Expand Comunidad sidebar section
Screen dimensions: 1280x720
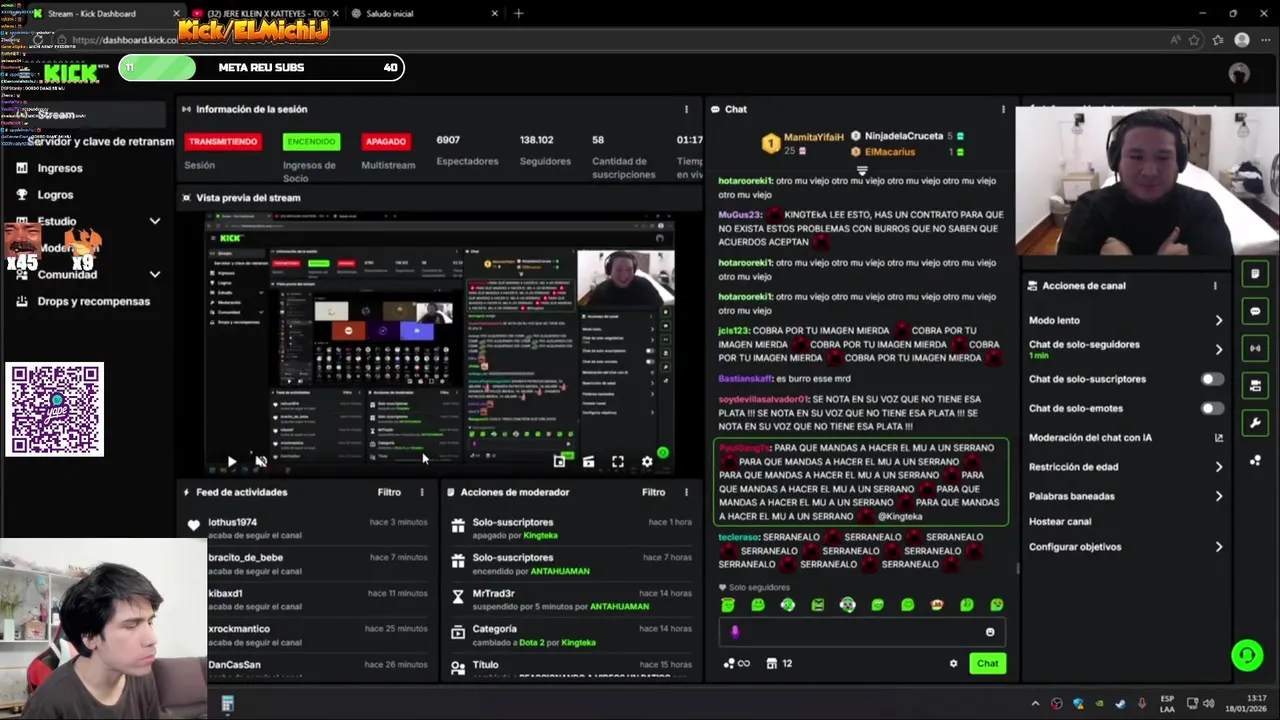click(155, 274)
